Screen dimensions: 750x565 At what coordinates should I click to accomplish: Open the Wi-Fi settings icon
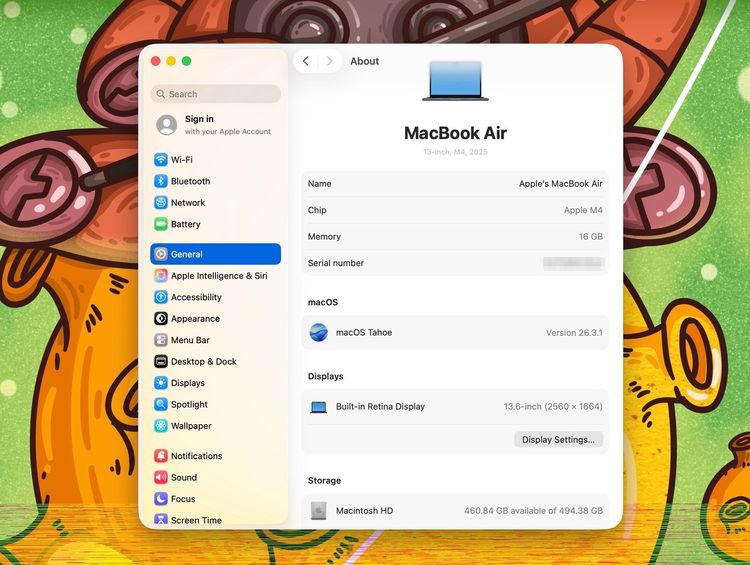coord(161,159)
